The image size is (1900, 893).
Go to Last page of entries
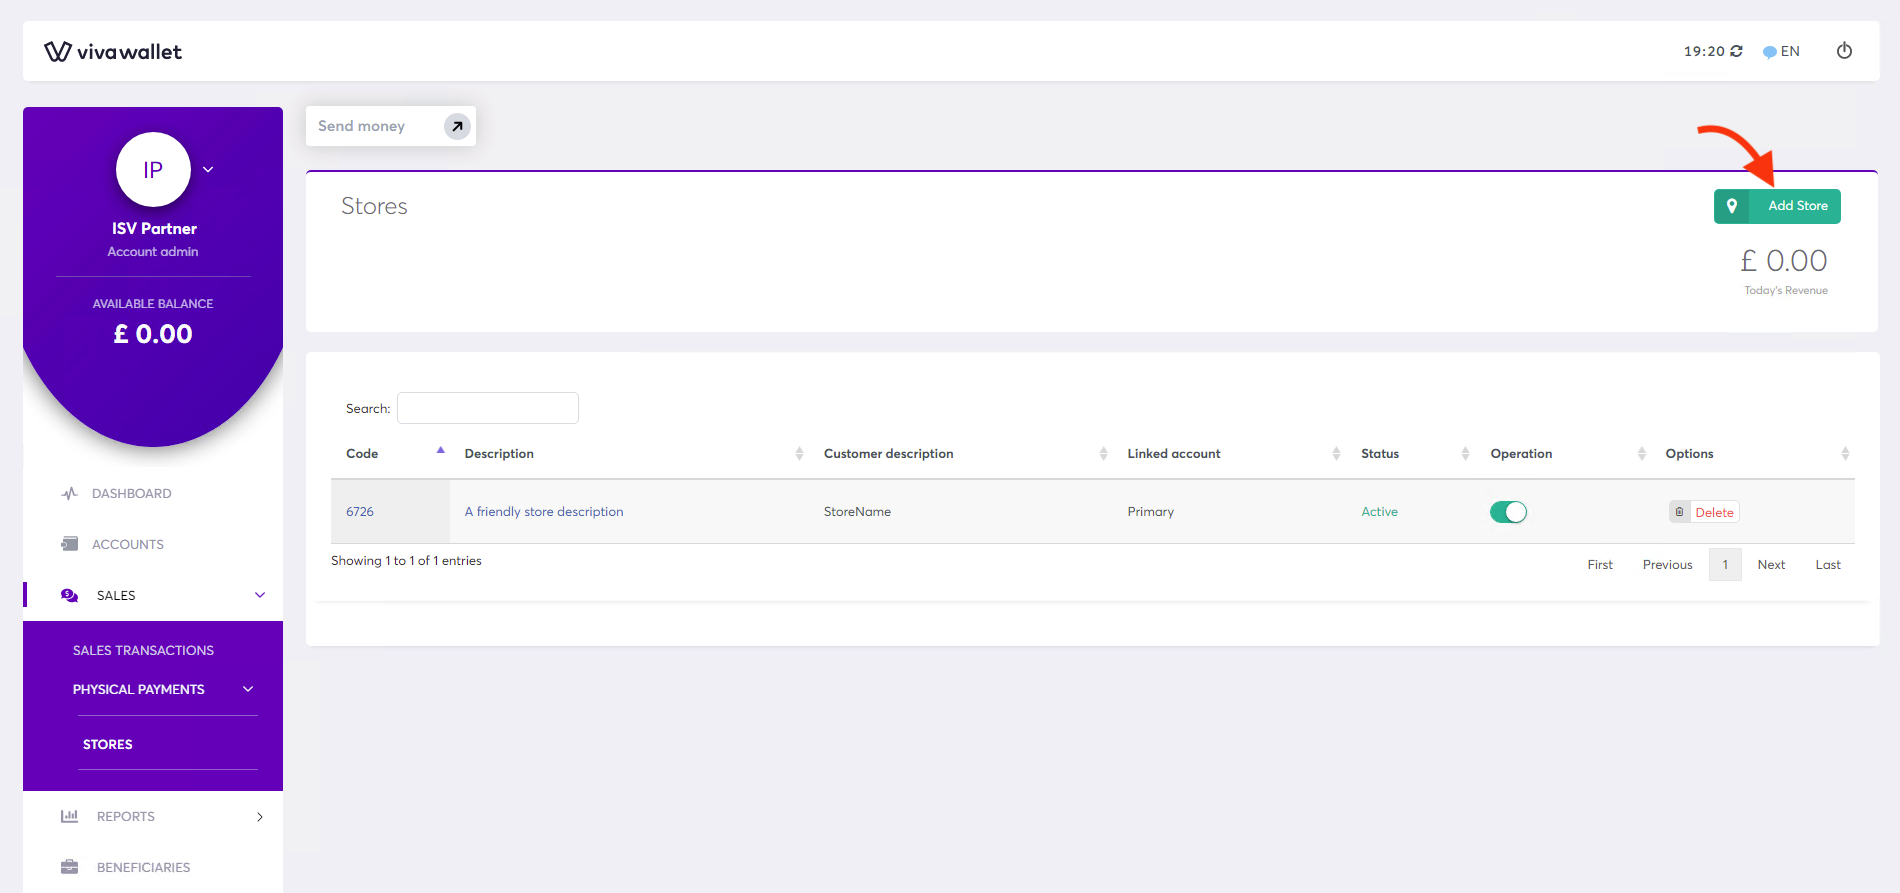(x=1828, y=565)
